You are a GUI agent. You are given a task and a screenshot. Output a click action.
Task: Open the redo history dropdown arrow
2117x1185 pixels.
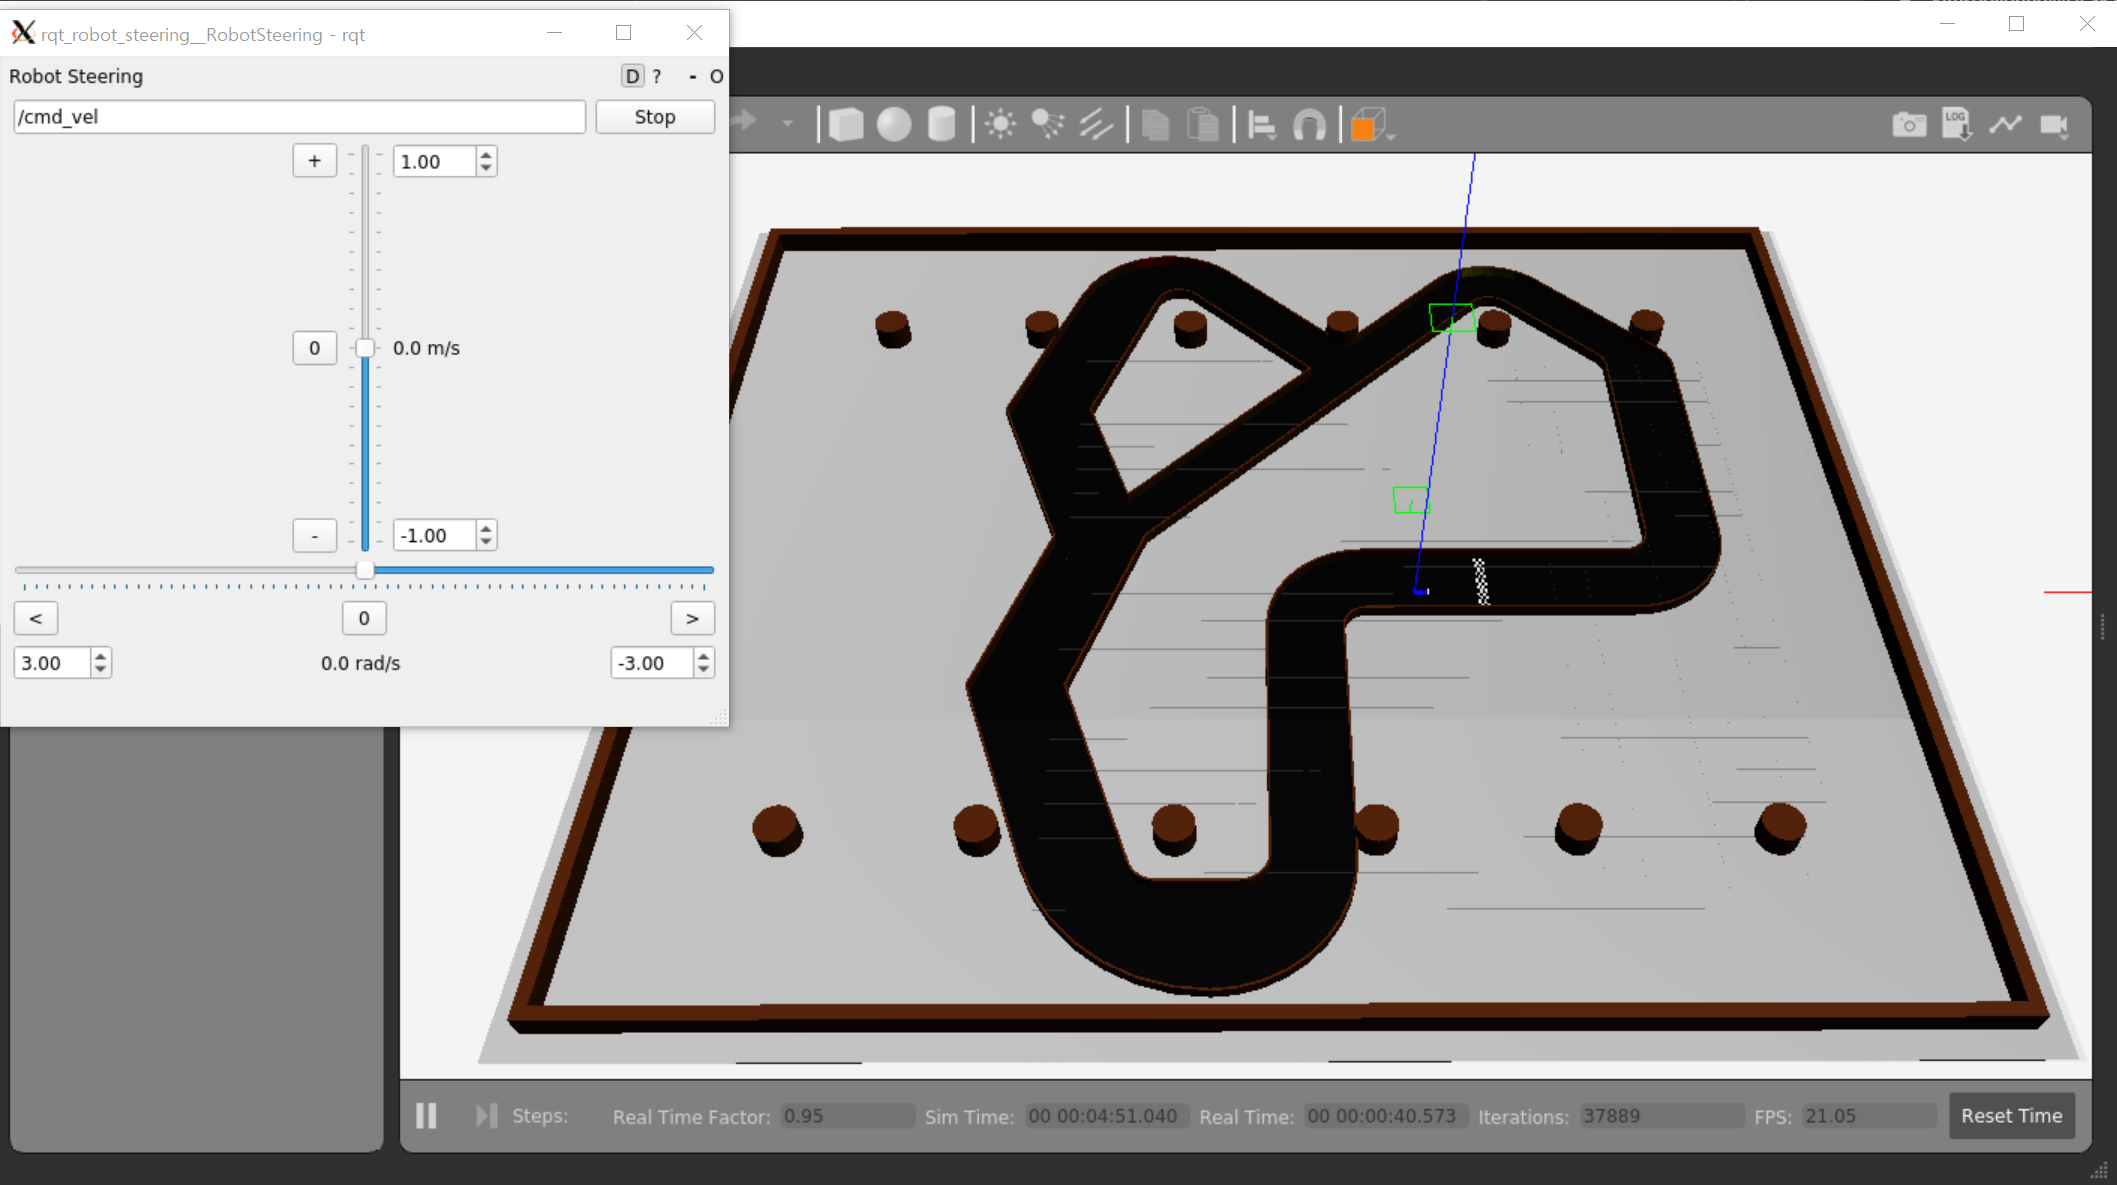tap(788, 124)
